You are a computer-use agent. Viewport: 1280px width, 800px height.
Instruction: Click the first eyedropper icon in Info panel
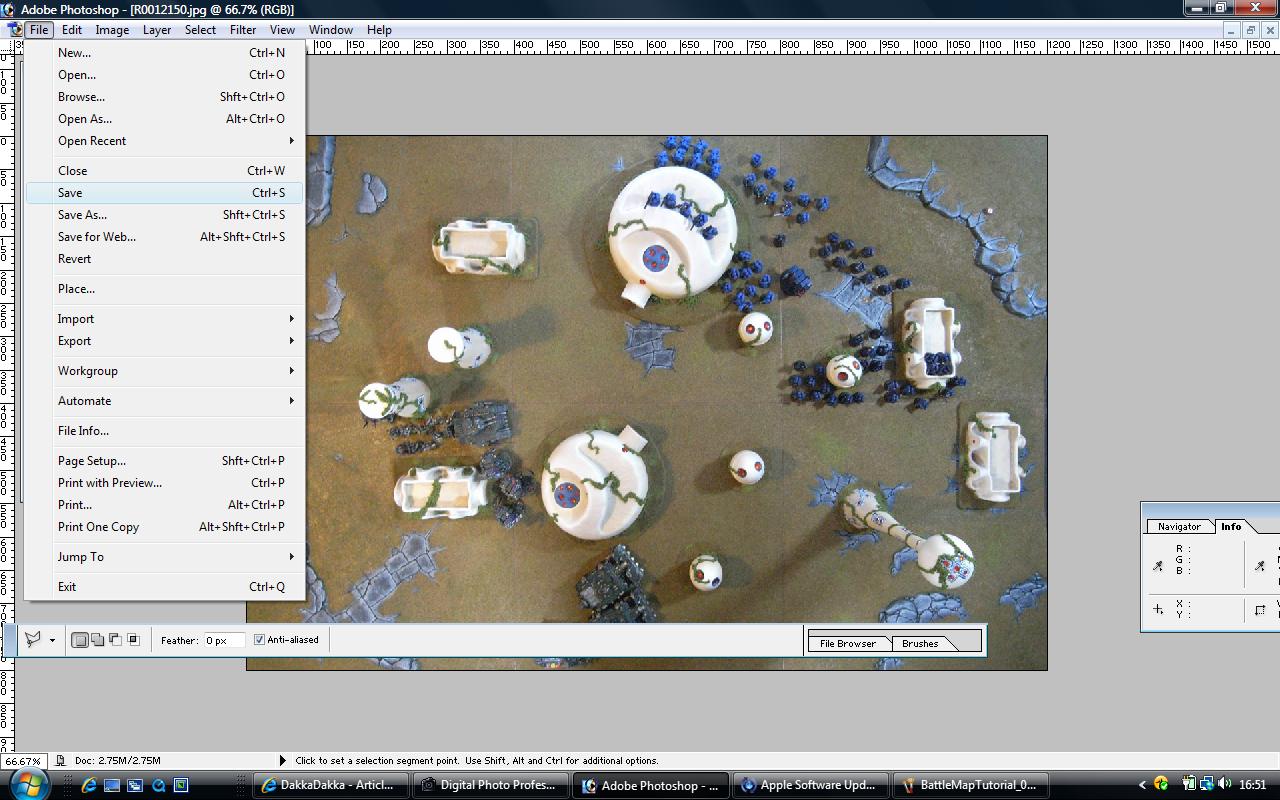[1158, 566]
